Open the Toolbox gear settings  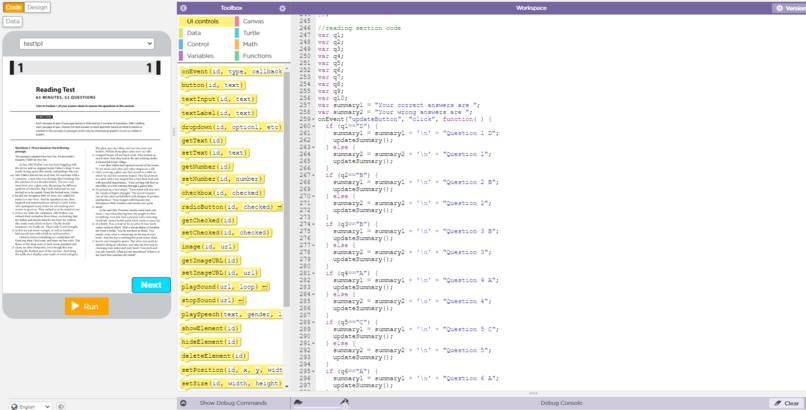pos(282,8)
